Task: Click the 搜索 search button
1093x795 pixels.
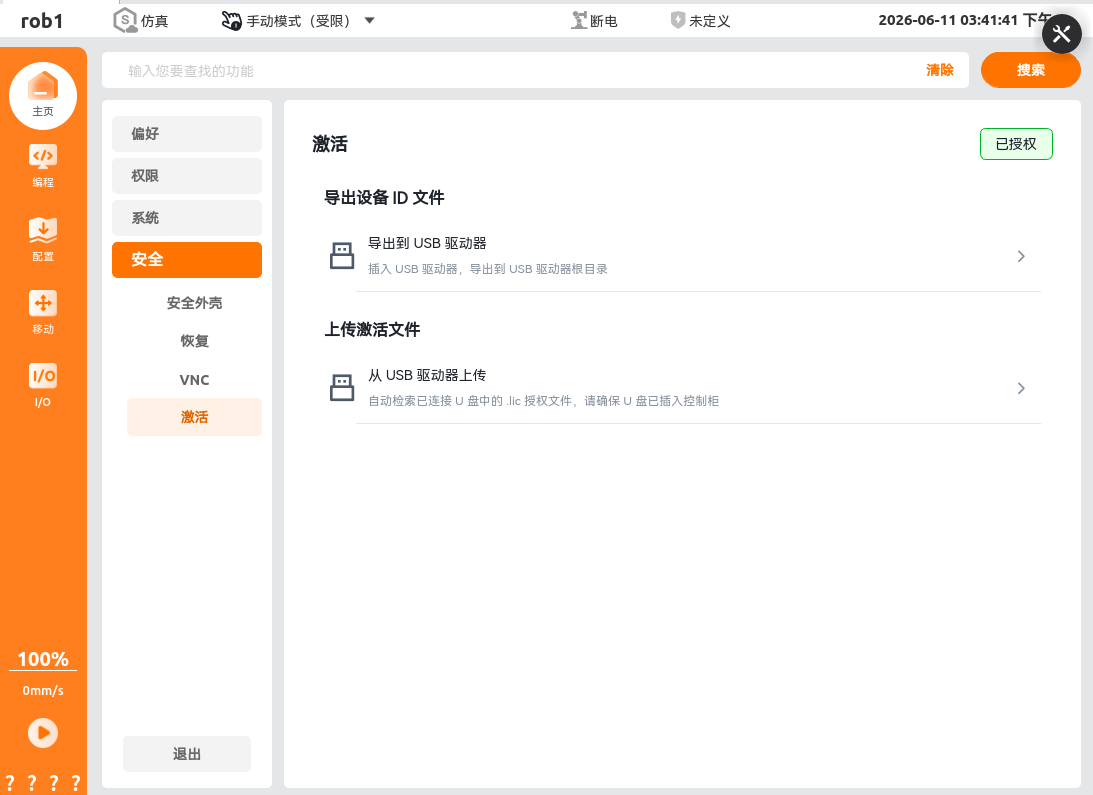Action: pos(1030,70)
